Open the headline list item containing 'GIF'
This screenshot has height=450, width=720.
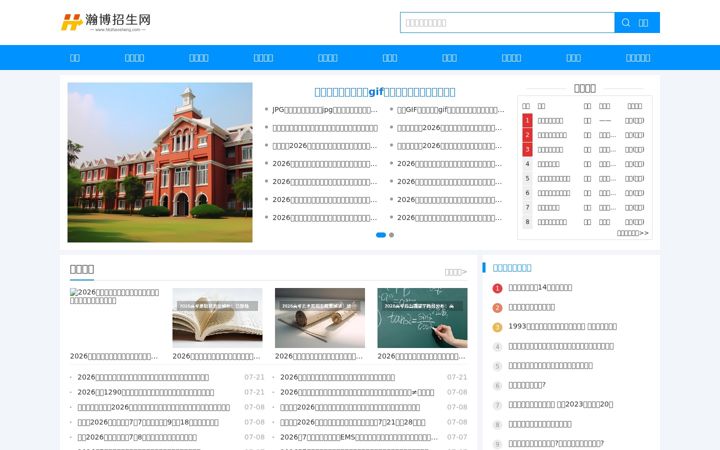click(450, 110)
